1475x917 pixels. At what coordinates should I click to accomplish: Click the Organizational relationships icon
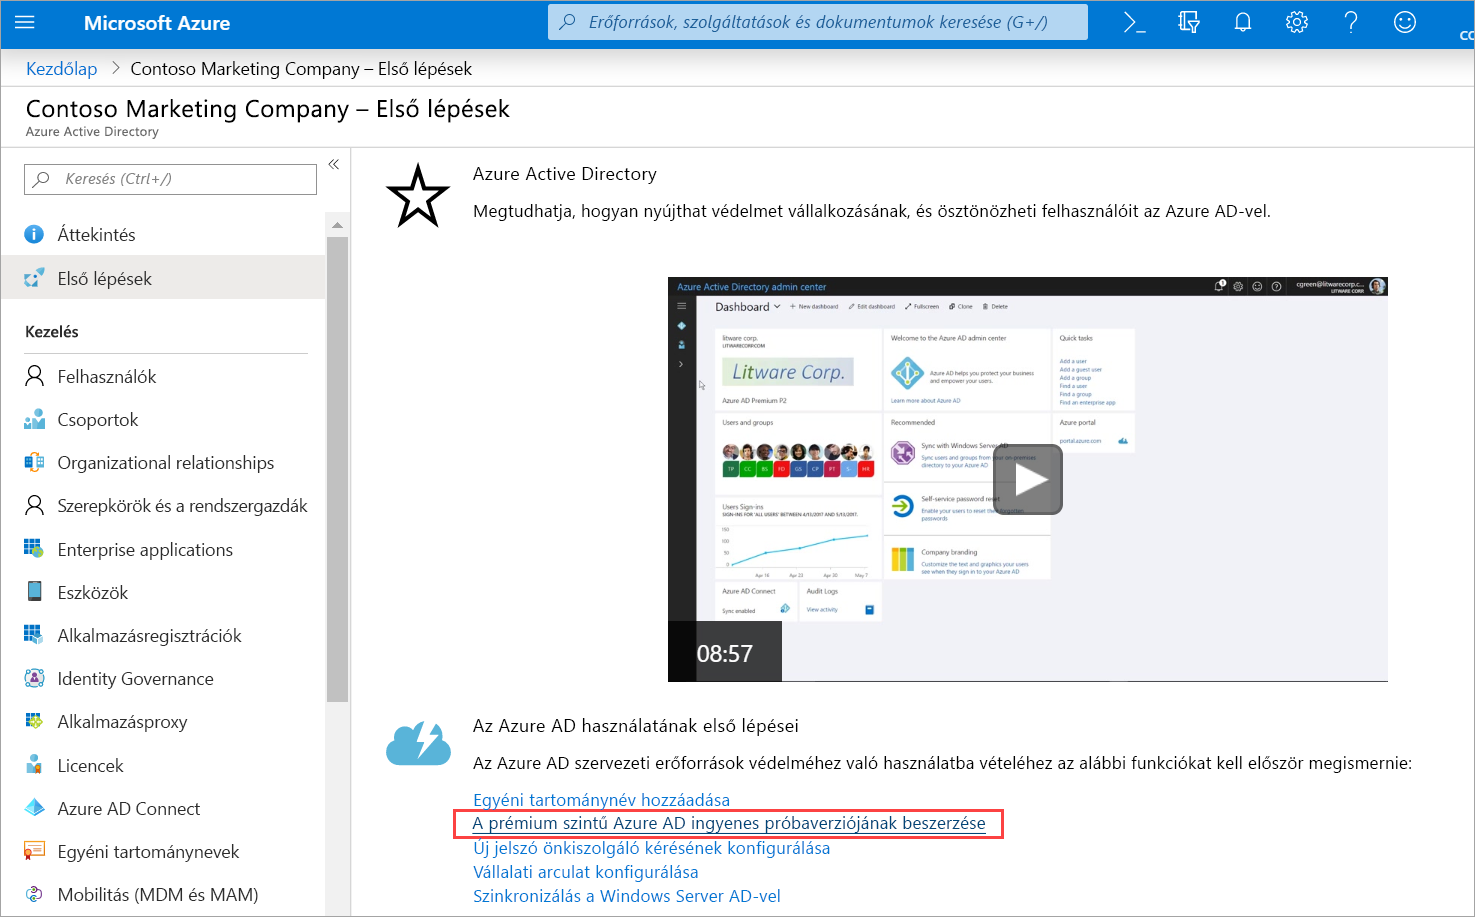[x=34, y=462]
